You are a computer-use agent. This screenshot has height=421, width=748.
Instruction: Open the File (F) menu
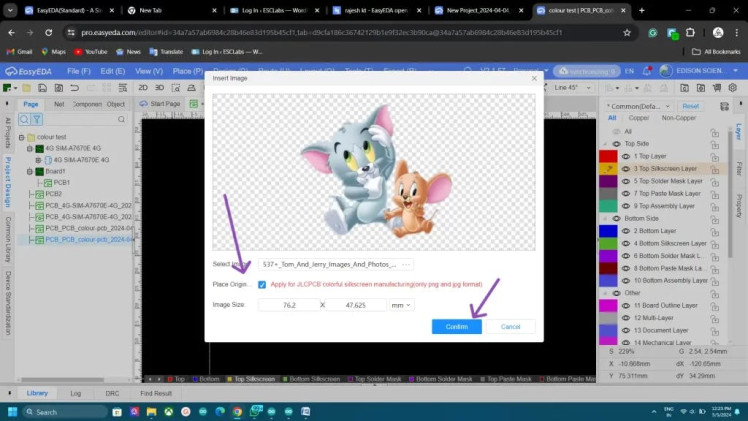78,71
